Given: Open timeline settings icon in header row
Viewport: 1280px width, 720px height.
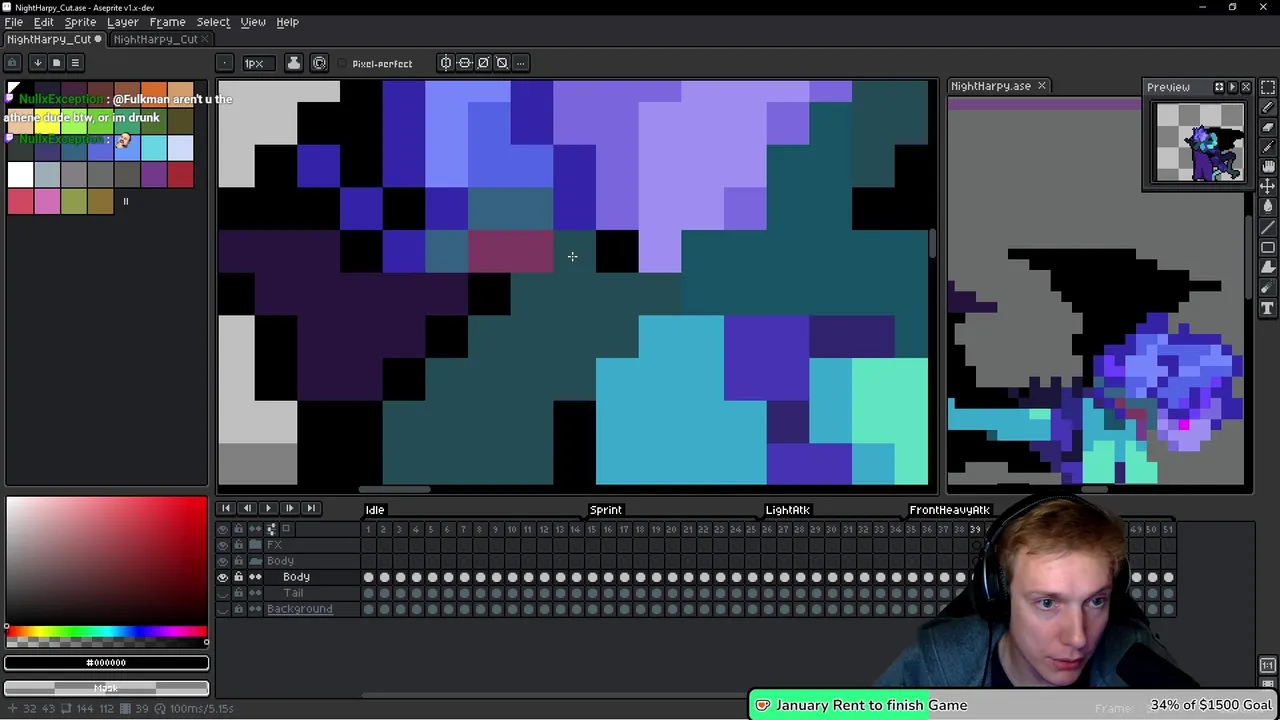Looking at the screenshot, I should coord(271,529).
